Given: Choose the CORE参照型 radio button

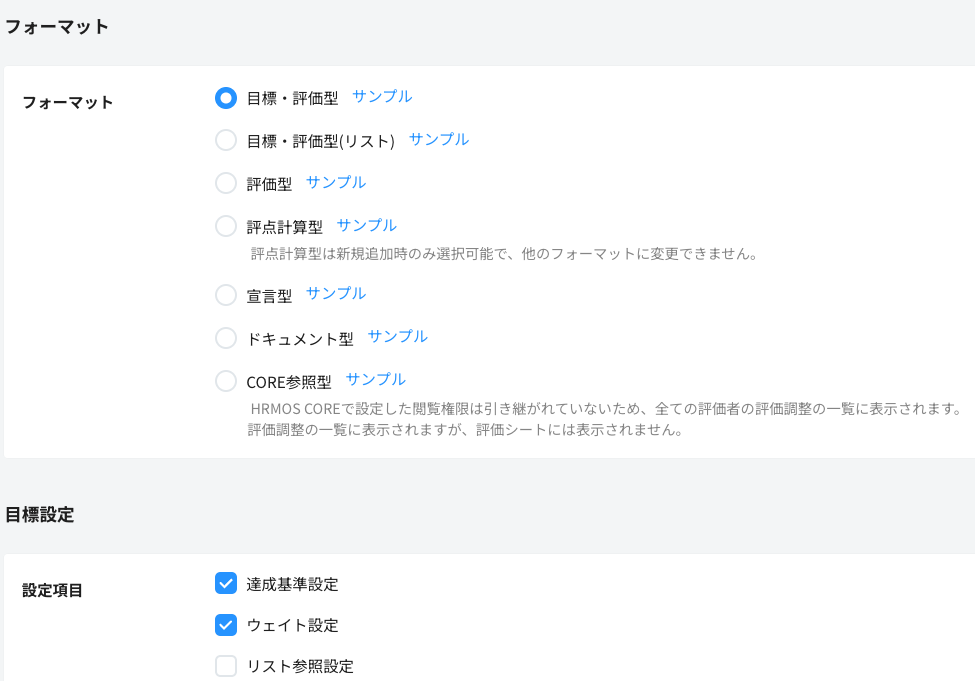Looking at the screenshot, I should pyautogui.click(x=226, y=381).
